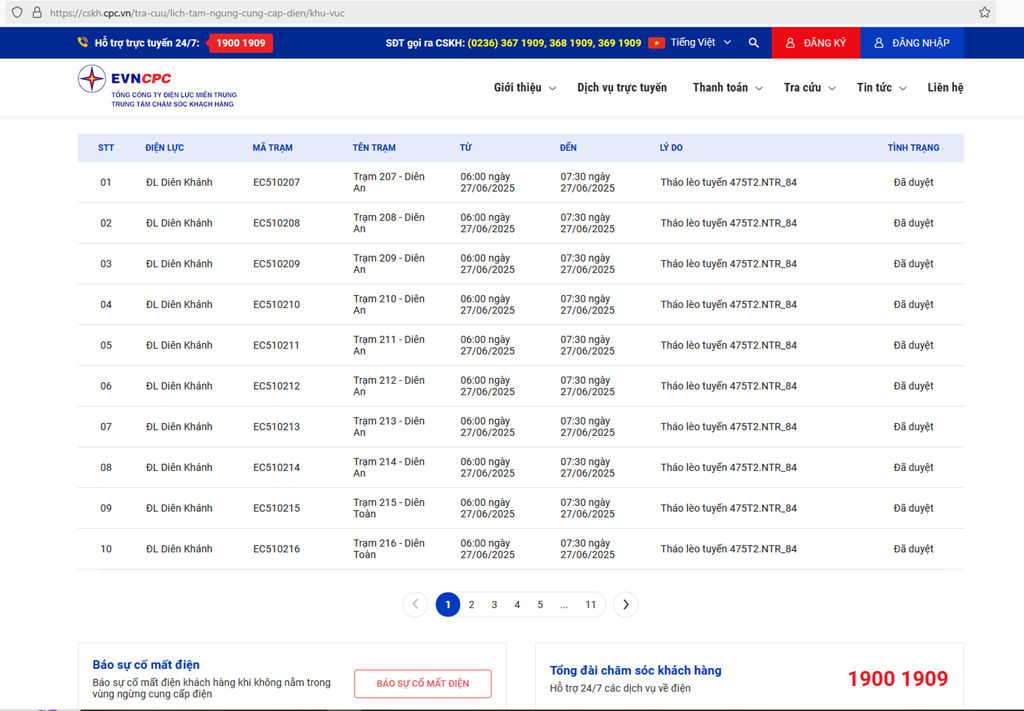The width and height of the screenshot is (1024, 711).
Task: Open the Tiếng Việt language dropdown
Action: [700, 42]
